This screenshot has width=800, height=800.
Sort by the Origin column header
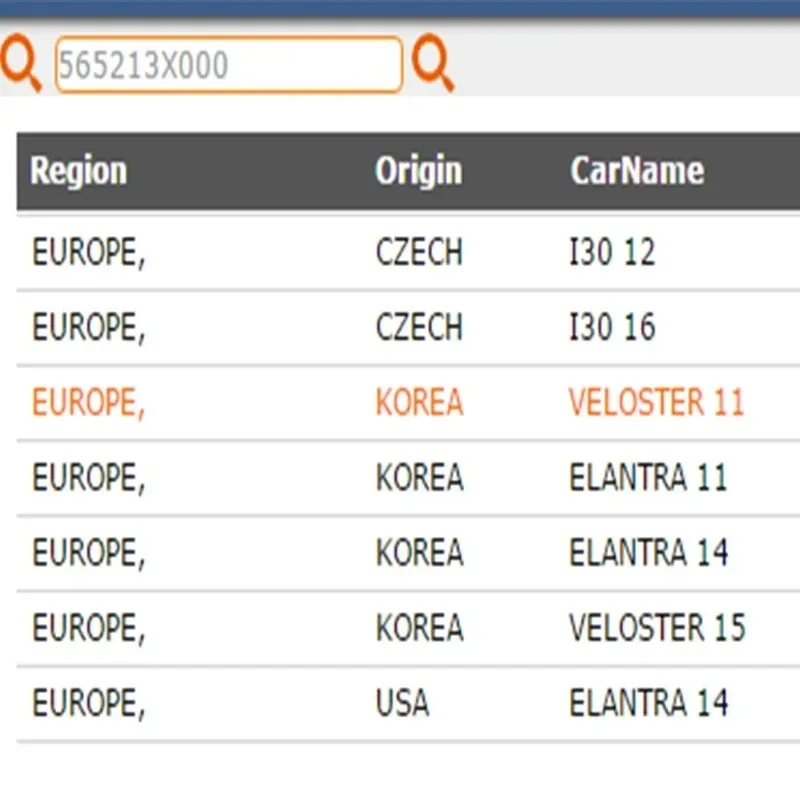[x=418, y=170]
